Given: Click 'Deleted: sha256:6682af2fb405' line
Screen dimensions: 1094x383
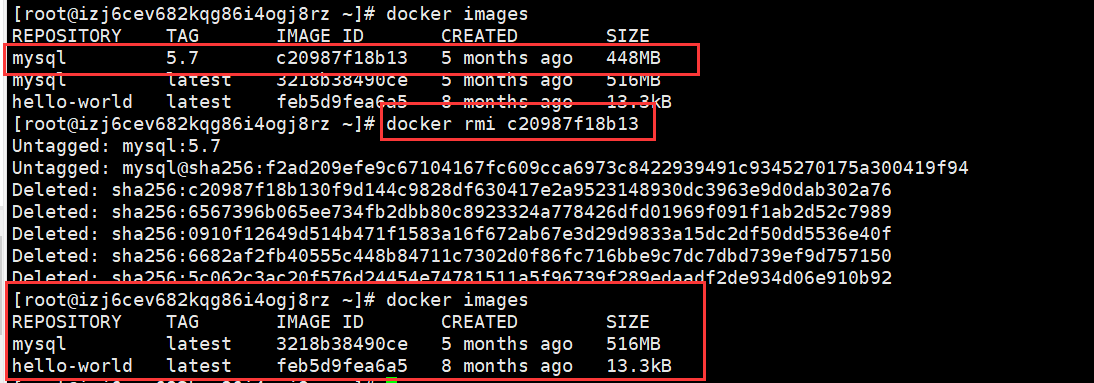Looking at the screenshot, I should point(451,255).
